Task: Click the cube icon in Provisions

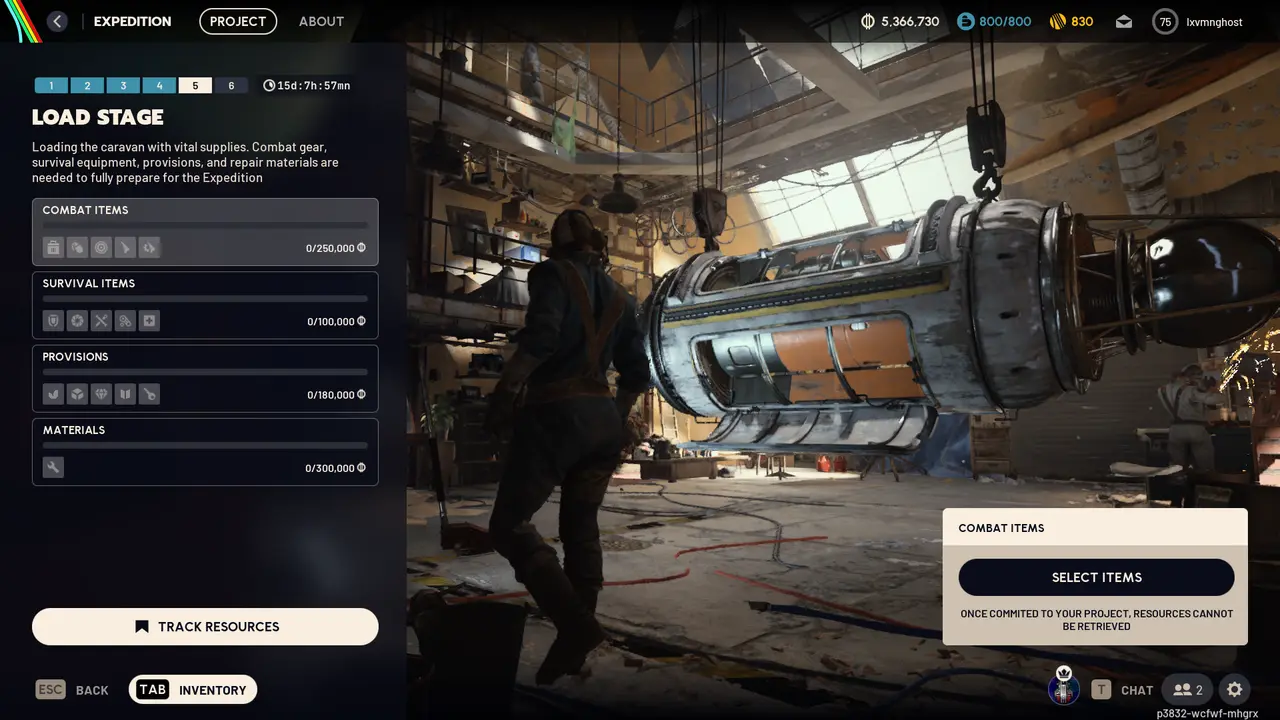Action: tap(77, 394)
